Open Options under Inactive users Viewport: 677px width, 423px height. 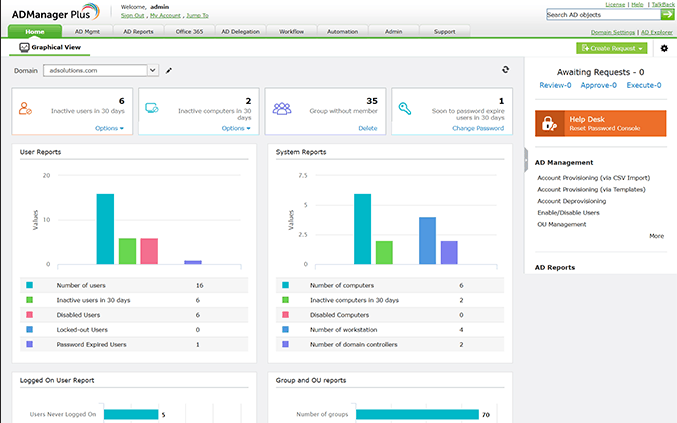point(109,128)
